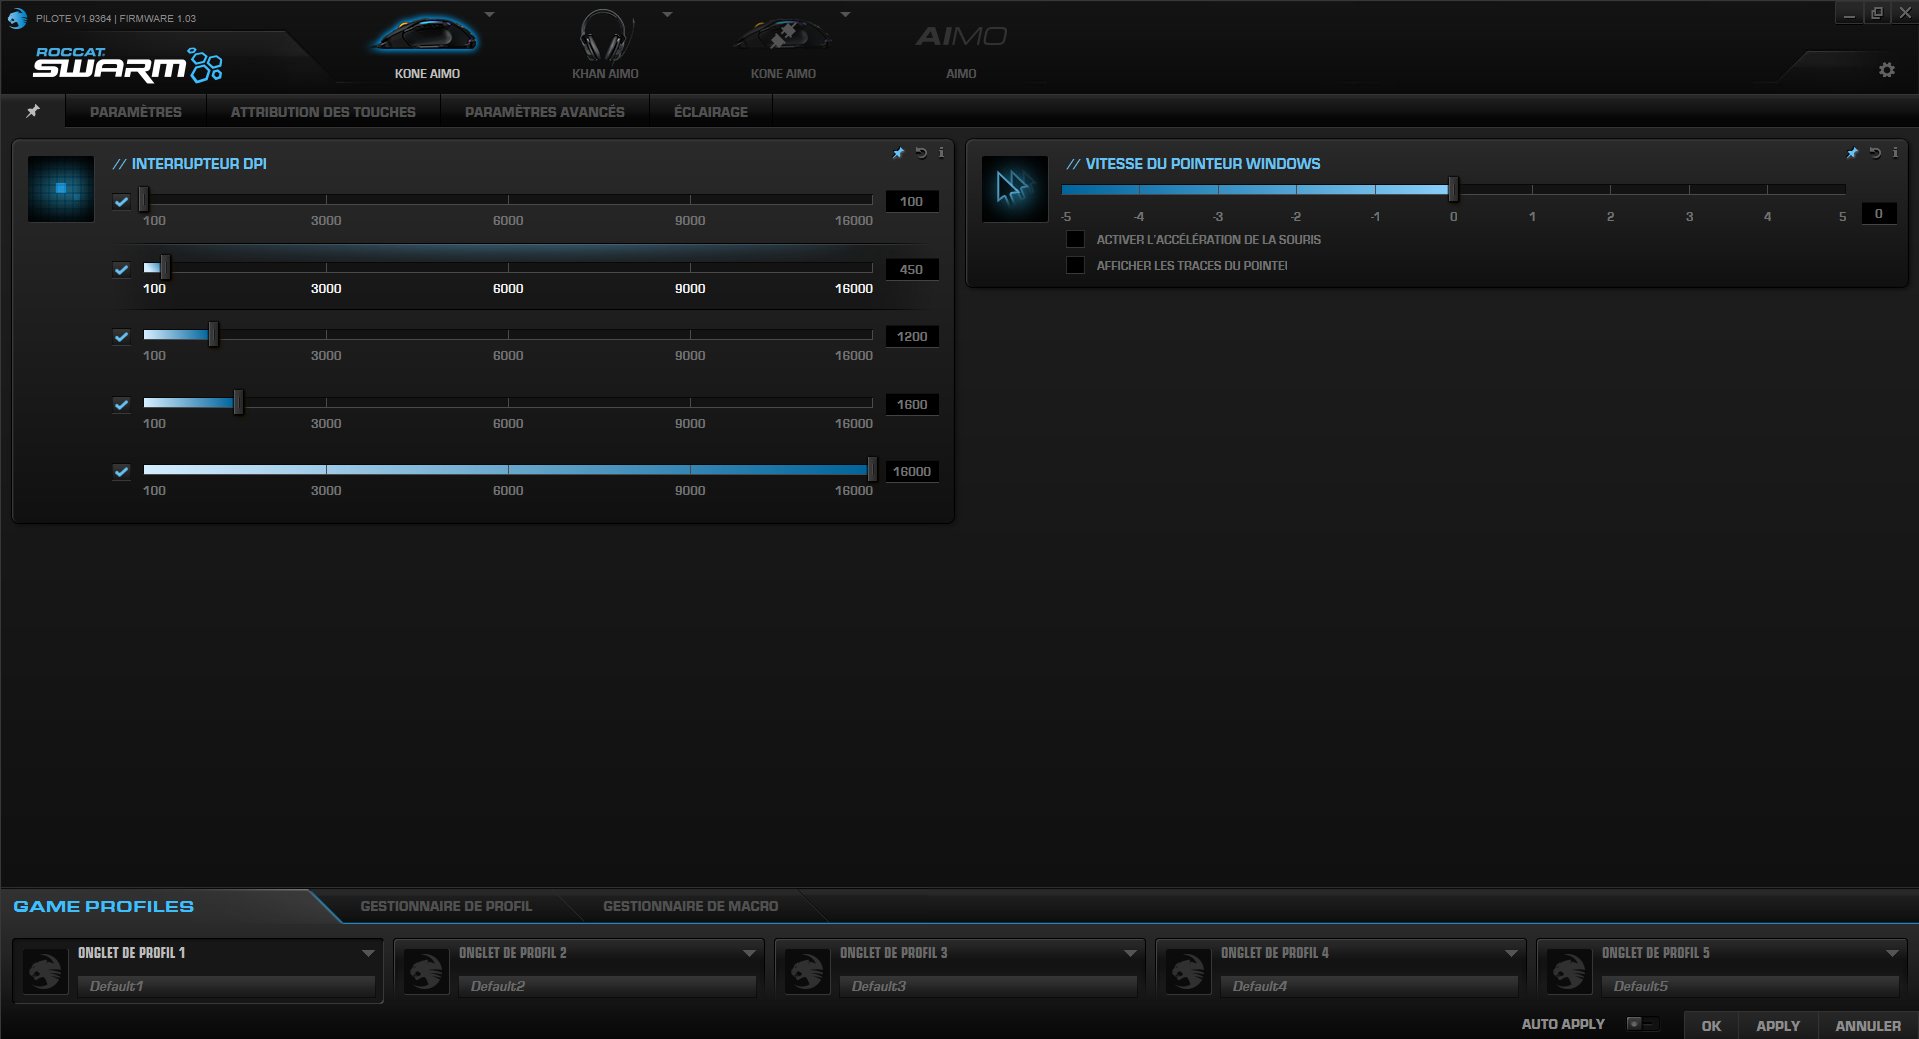The width and height of the screenshot is (1919, 1039).
Task: Select the Khan AIMO headset device icon
Action: (605, 38)
